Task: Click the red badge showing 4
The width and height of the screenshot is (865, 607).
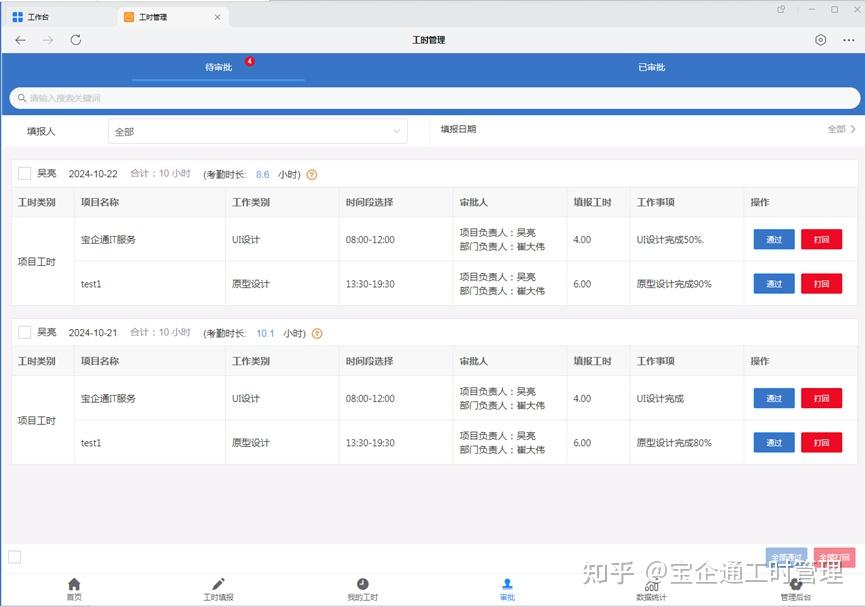Action: 250,61
